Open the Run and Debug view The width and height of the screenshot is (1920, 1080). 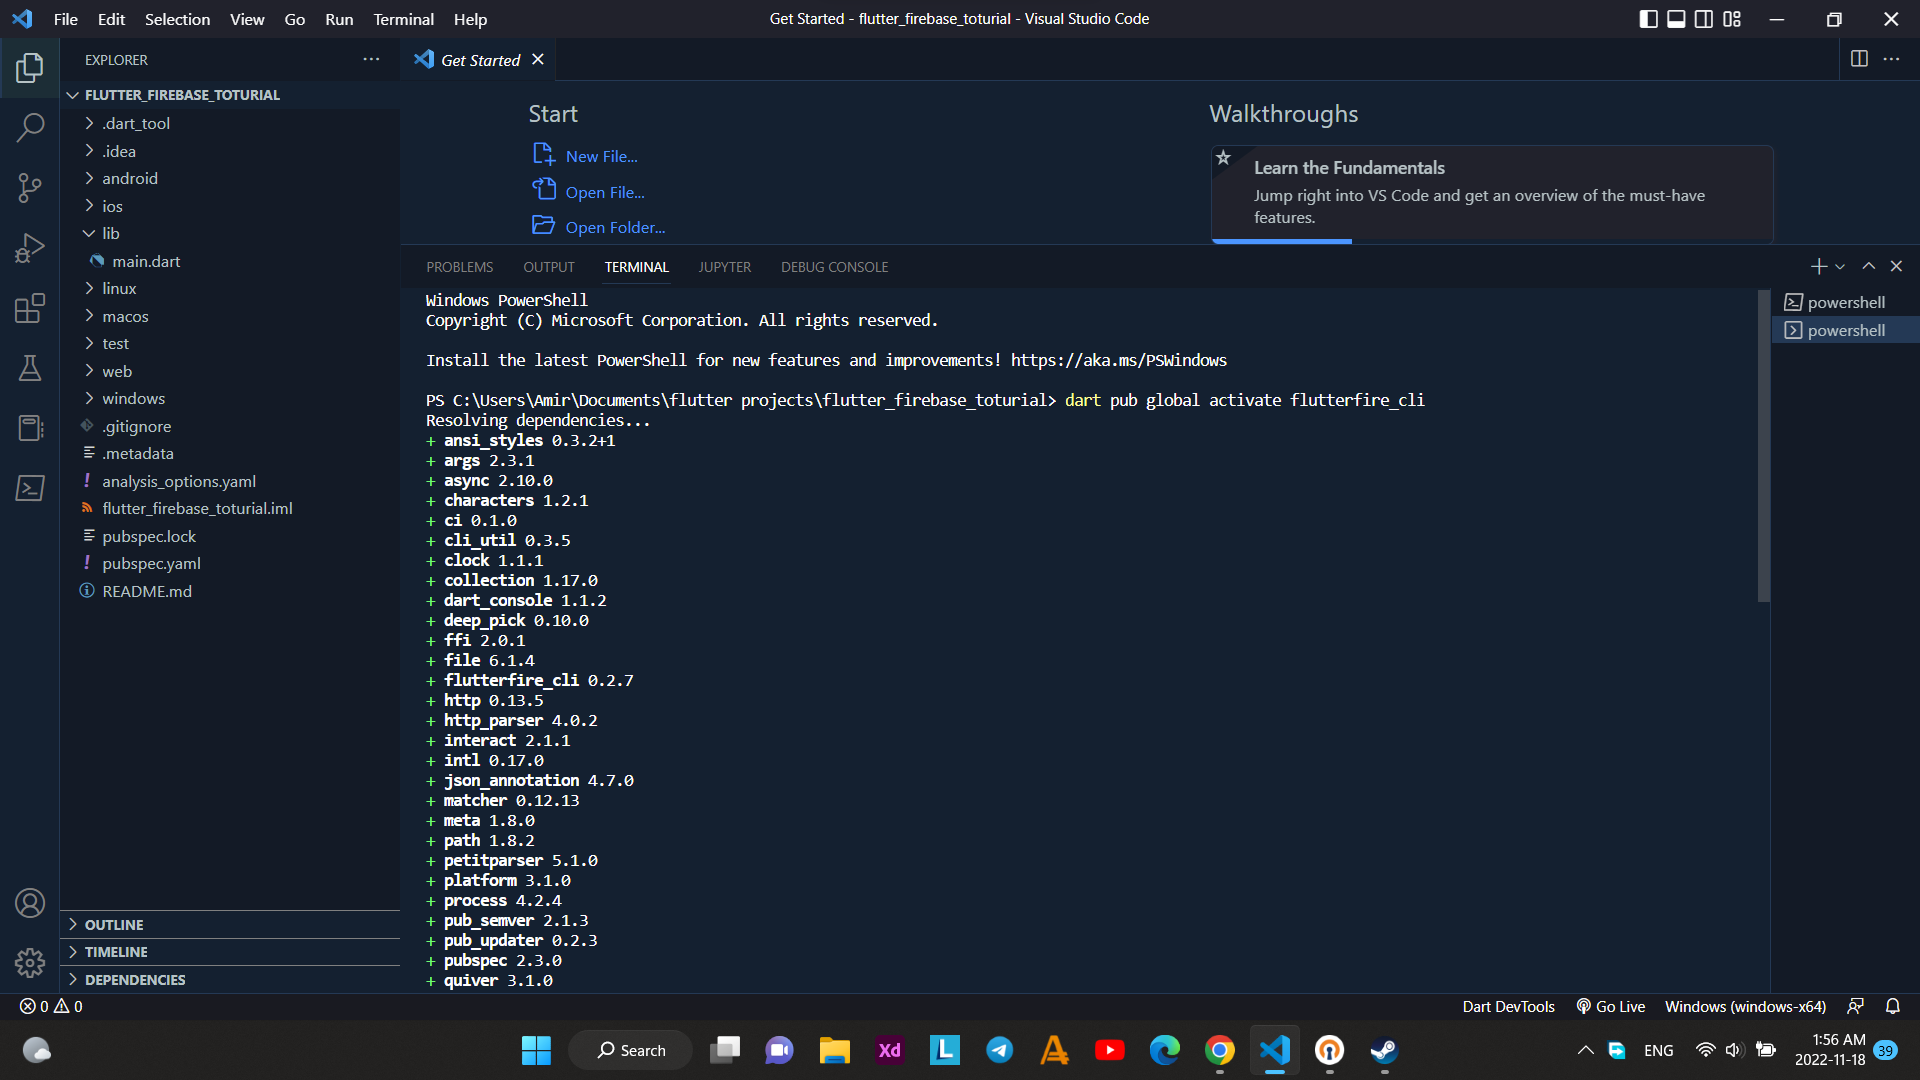click(x=30, y=248)
